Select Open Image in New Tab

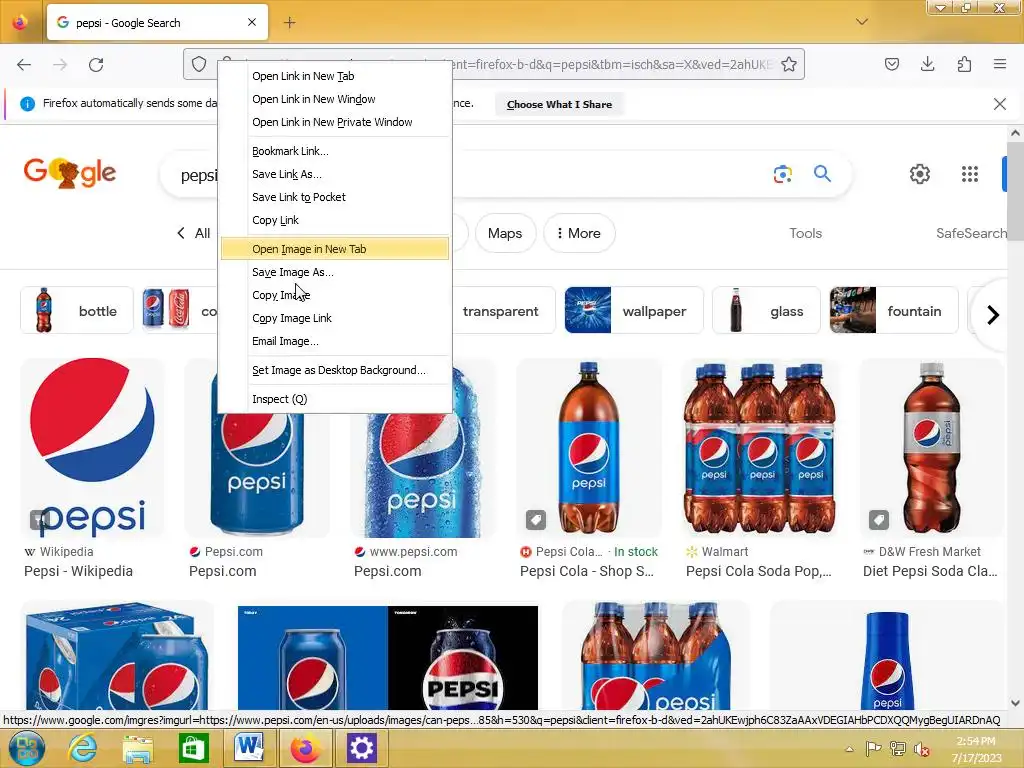(334, 249)
